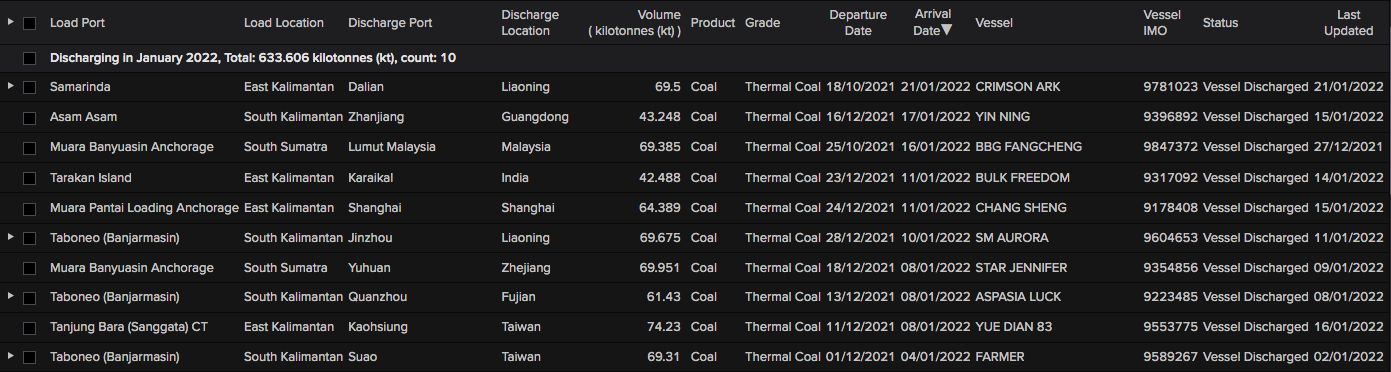
Task: Click the 74.23 volume value
Action: [x=663, y=327]
